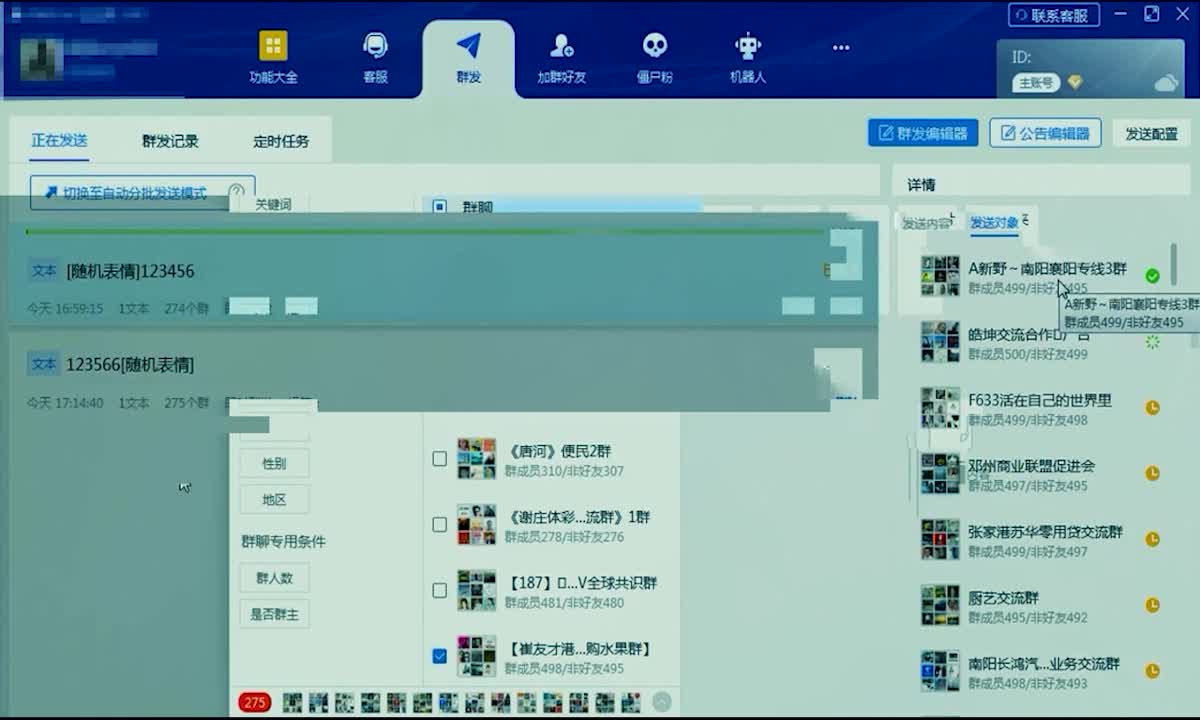Switch to the 定时任务 tab

pos(282,140)
